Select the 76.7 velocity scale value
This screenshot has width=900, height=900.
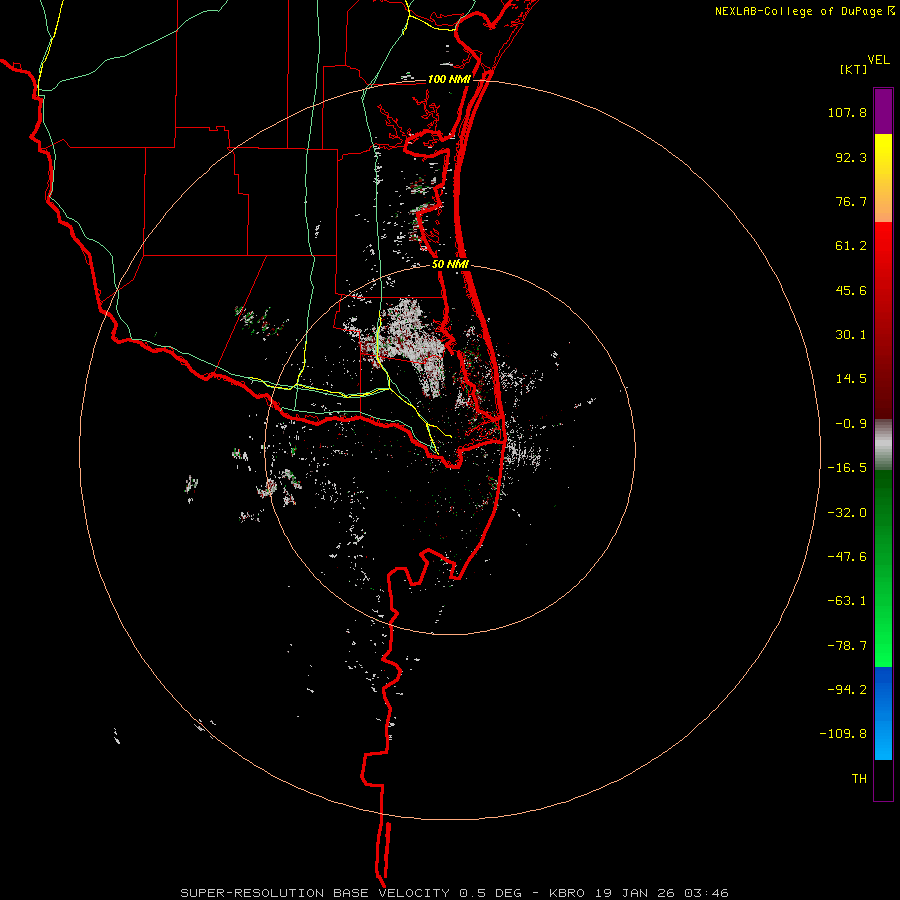851,201
